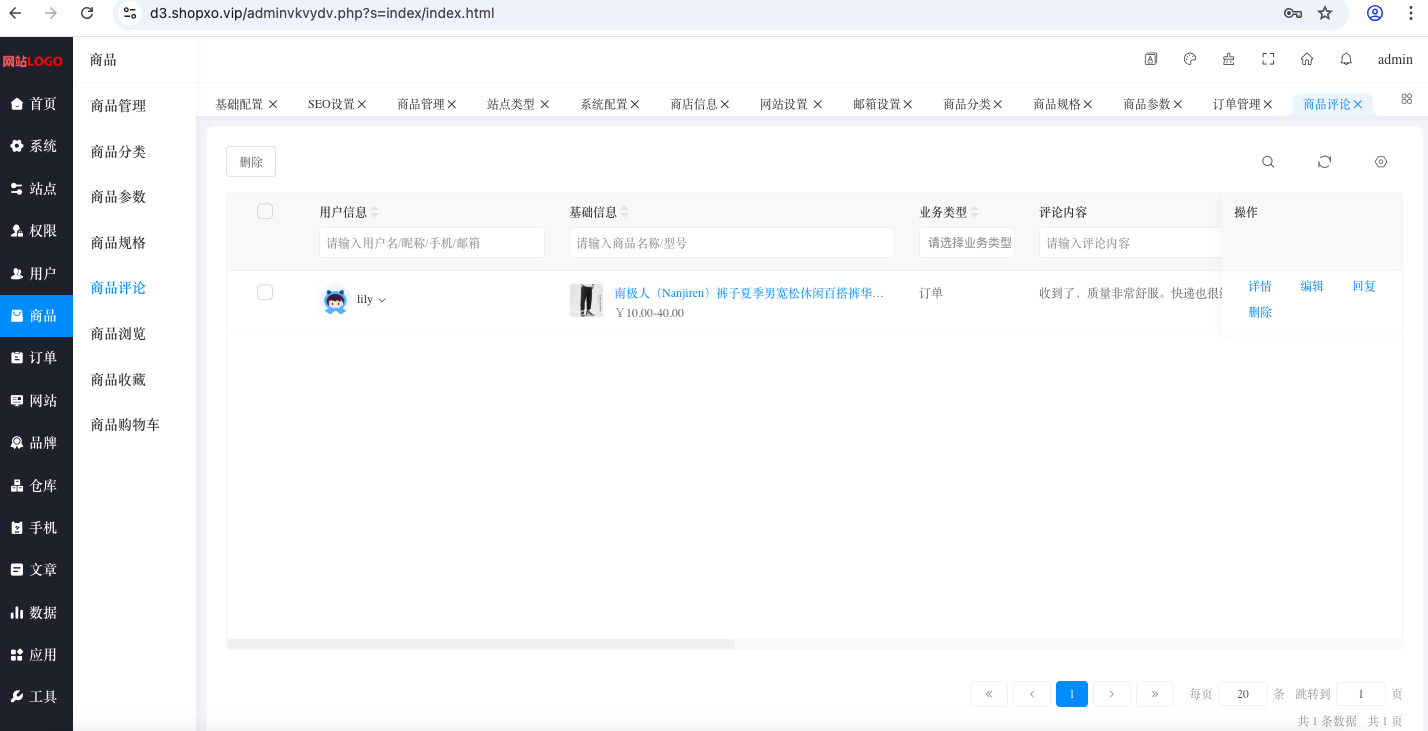Screen dimensions: 1428x731
Task: Open 商品浏览 in the submenu
Action: click(x=118, y=334)
